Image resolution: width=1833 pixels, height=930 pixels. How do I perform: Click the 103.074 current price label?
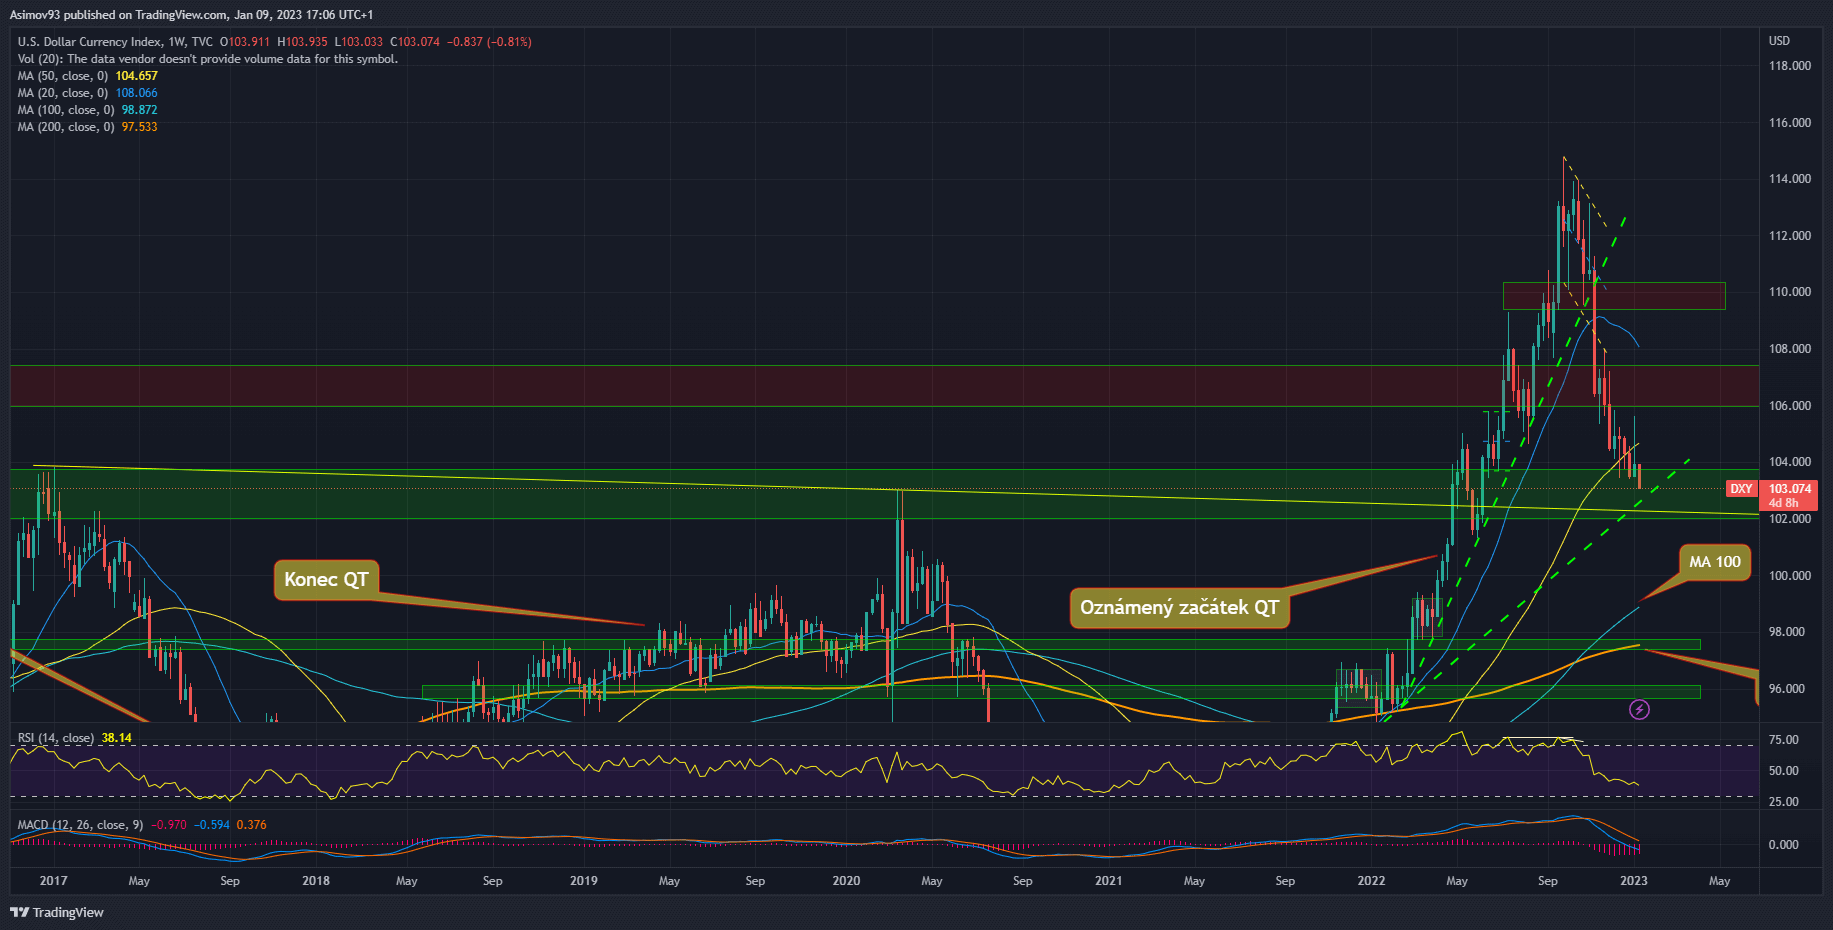[x=1790, y=489]
